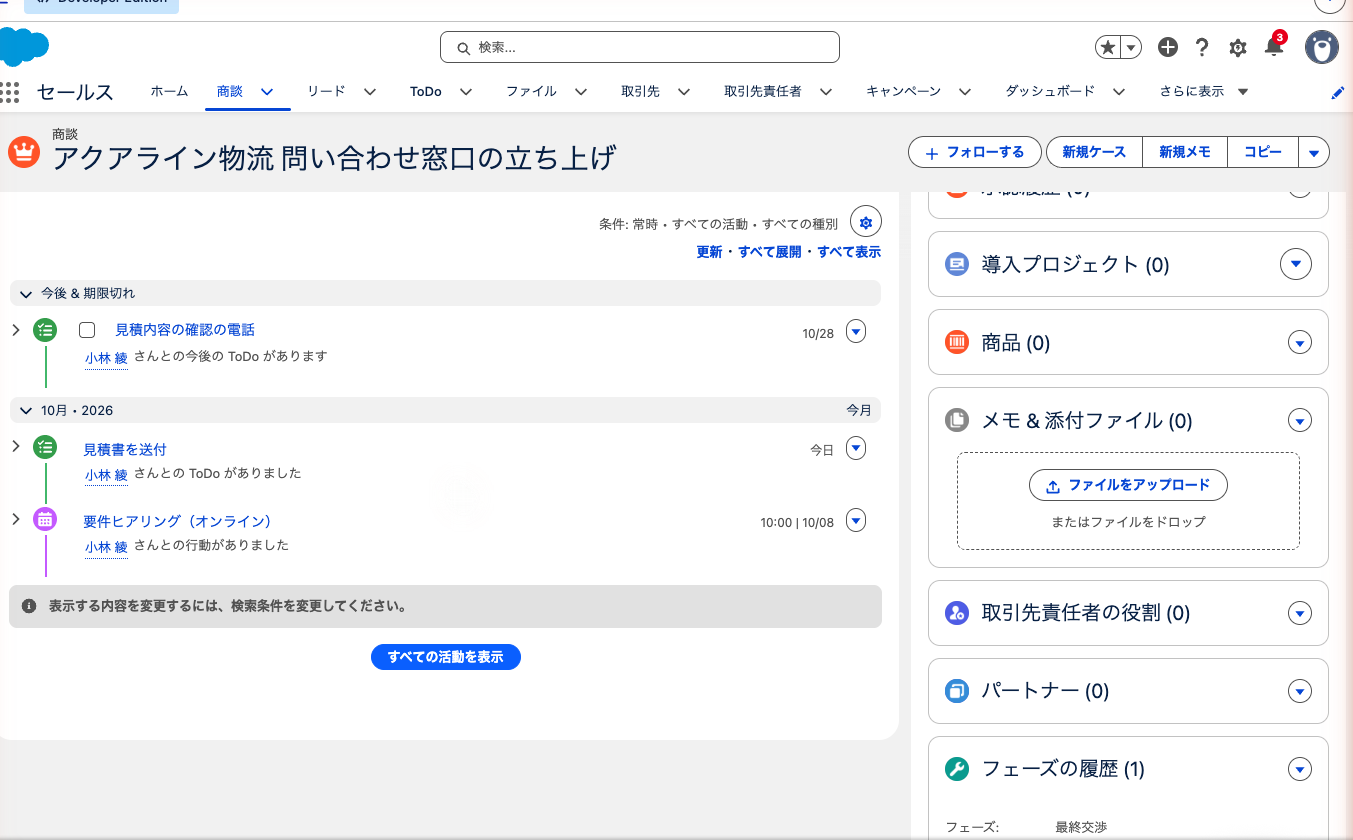Collapse the 今後 & 期限切れ section
The height and width of the screenshot is (840, 1353).
(x=26, y=293)
